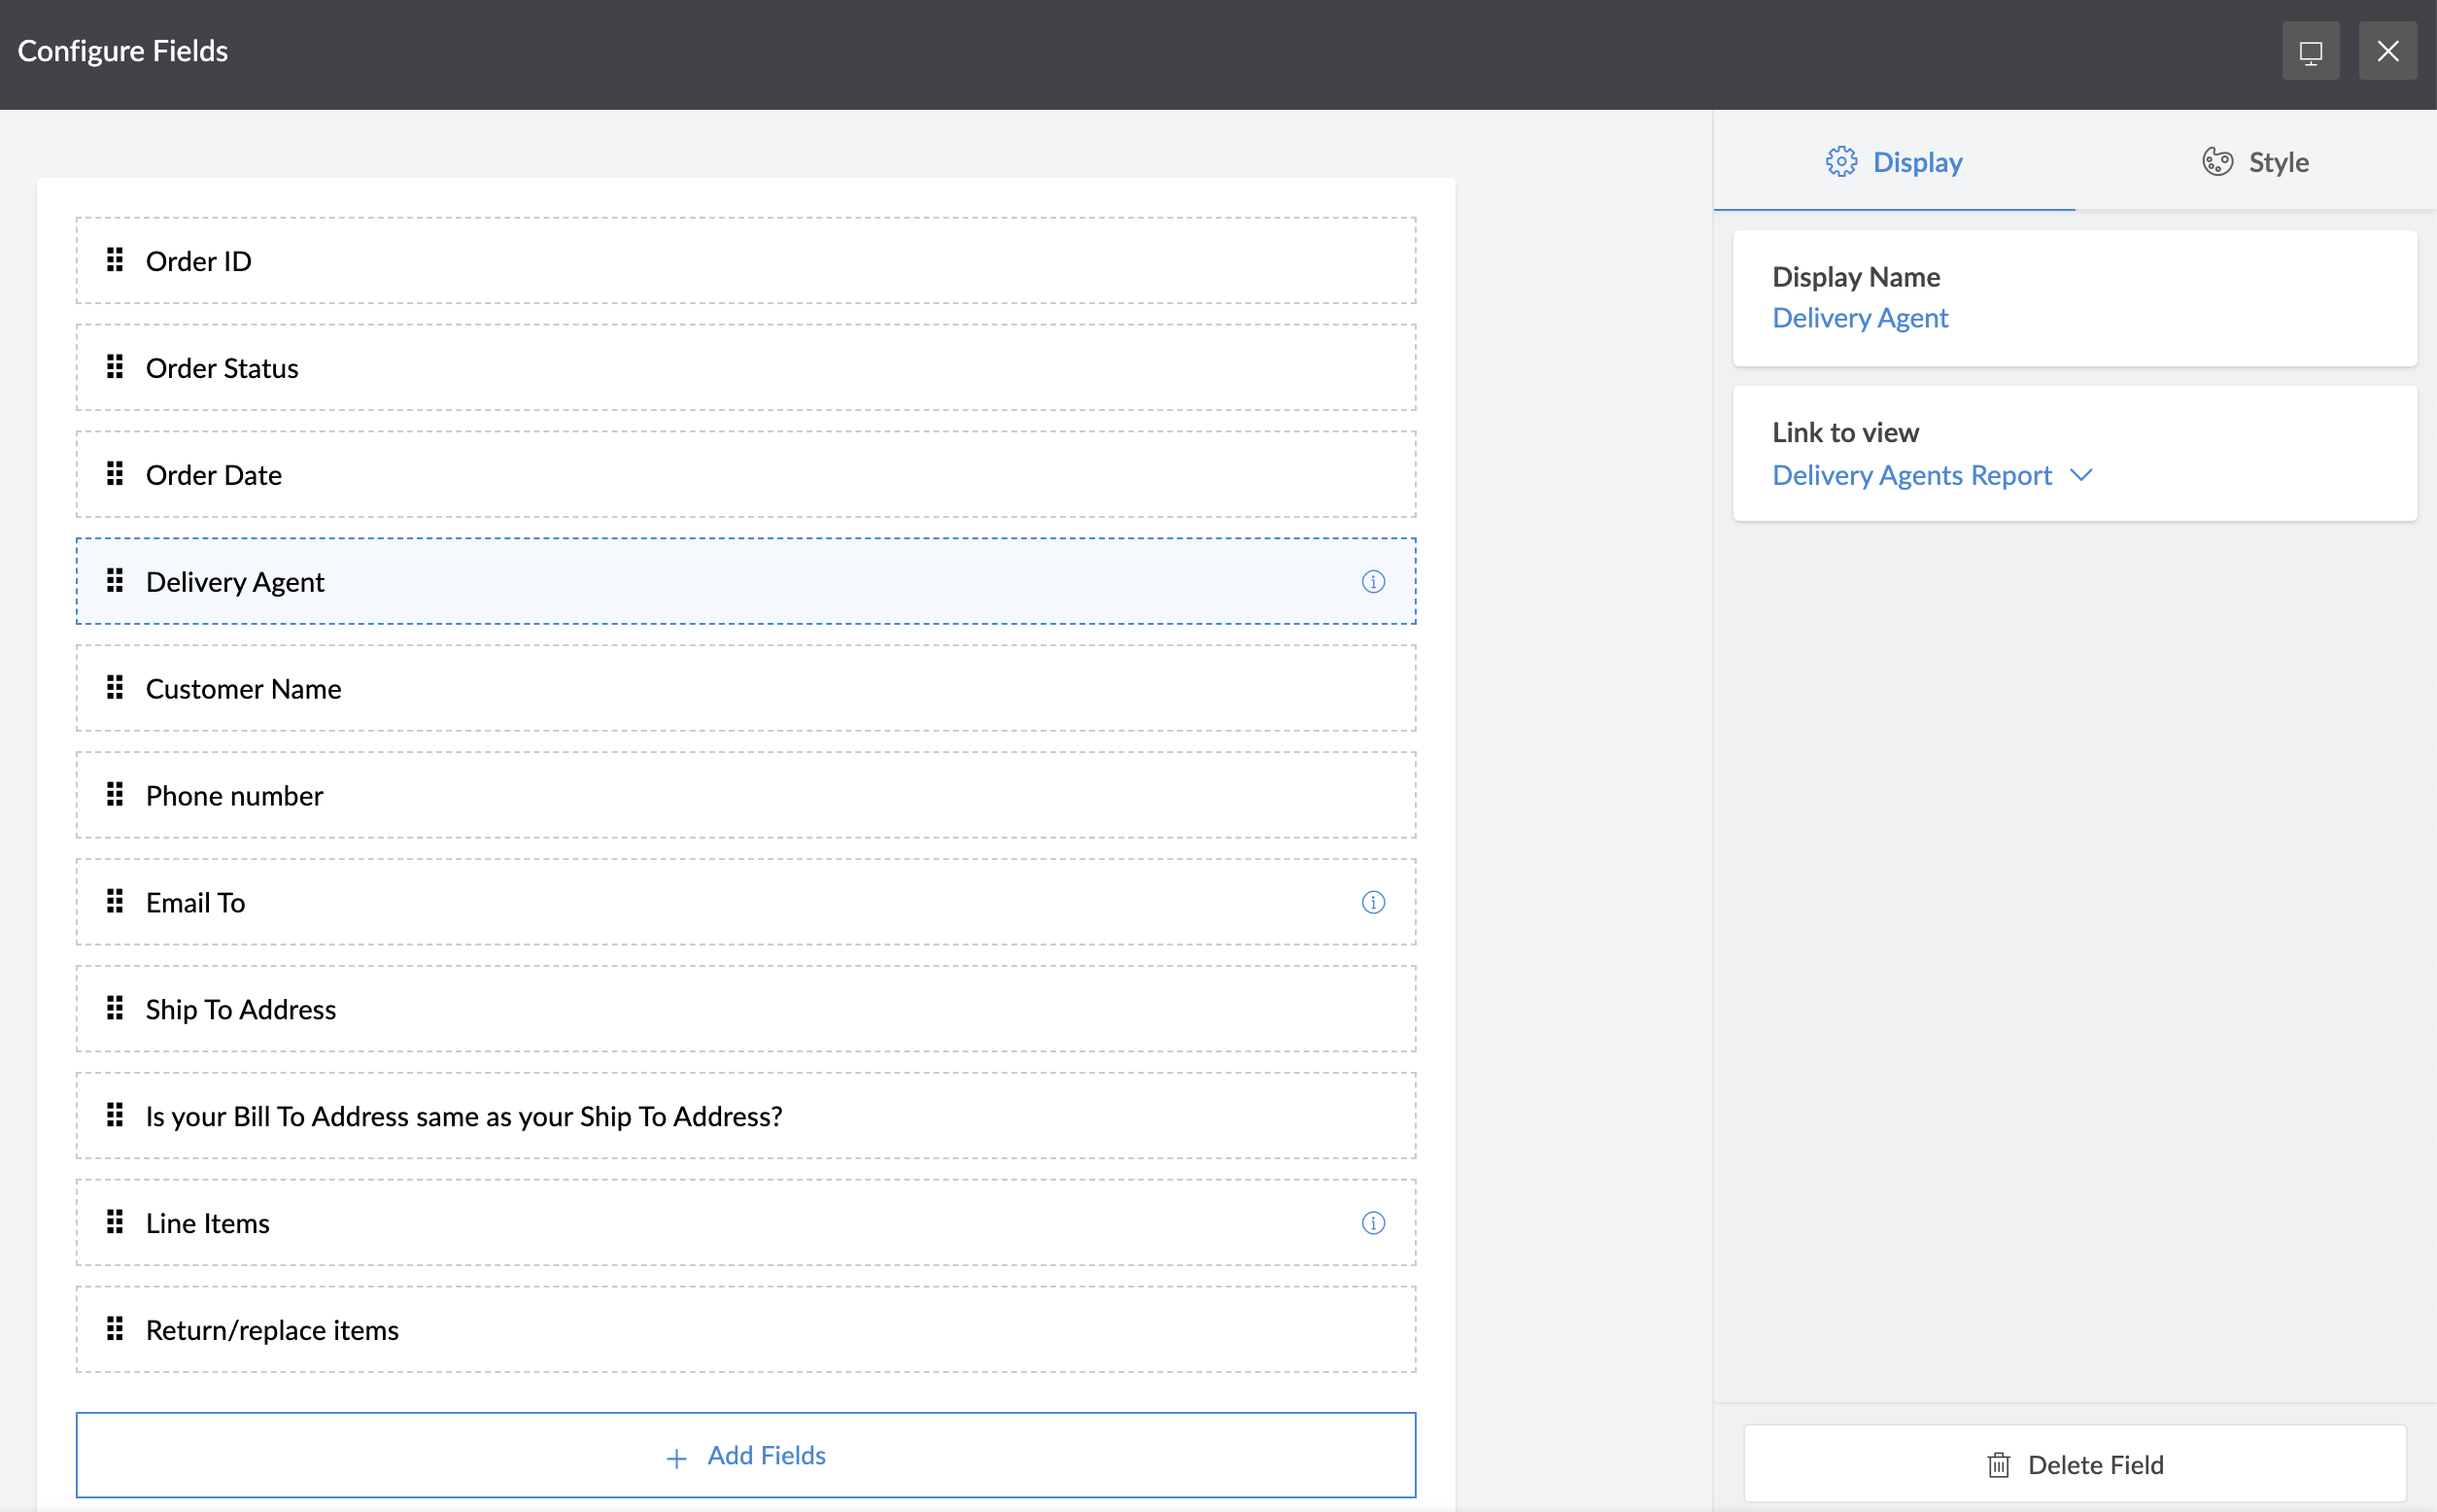Click the drag handle next to Customer Name
The width and height of the screenshot is (2437, 1512).
click(115, 688)
